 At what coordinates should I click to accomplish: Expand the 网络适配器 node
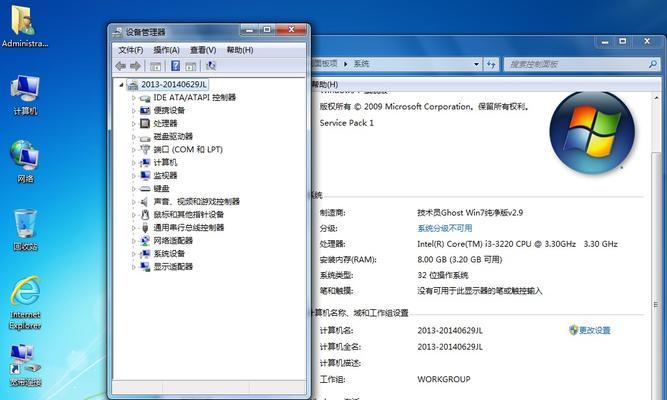point(134,241)
